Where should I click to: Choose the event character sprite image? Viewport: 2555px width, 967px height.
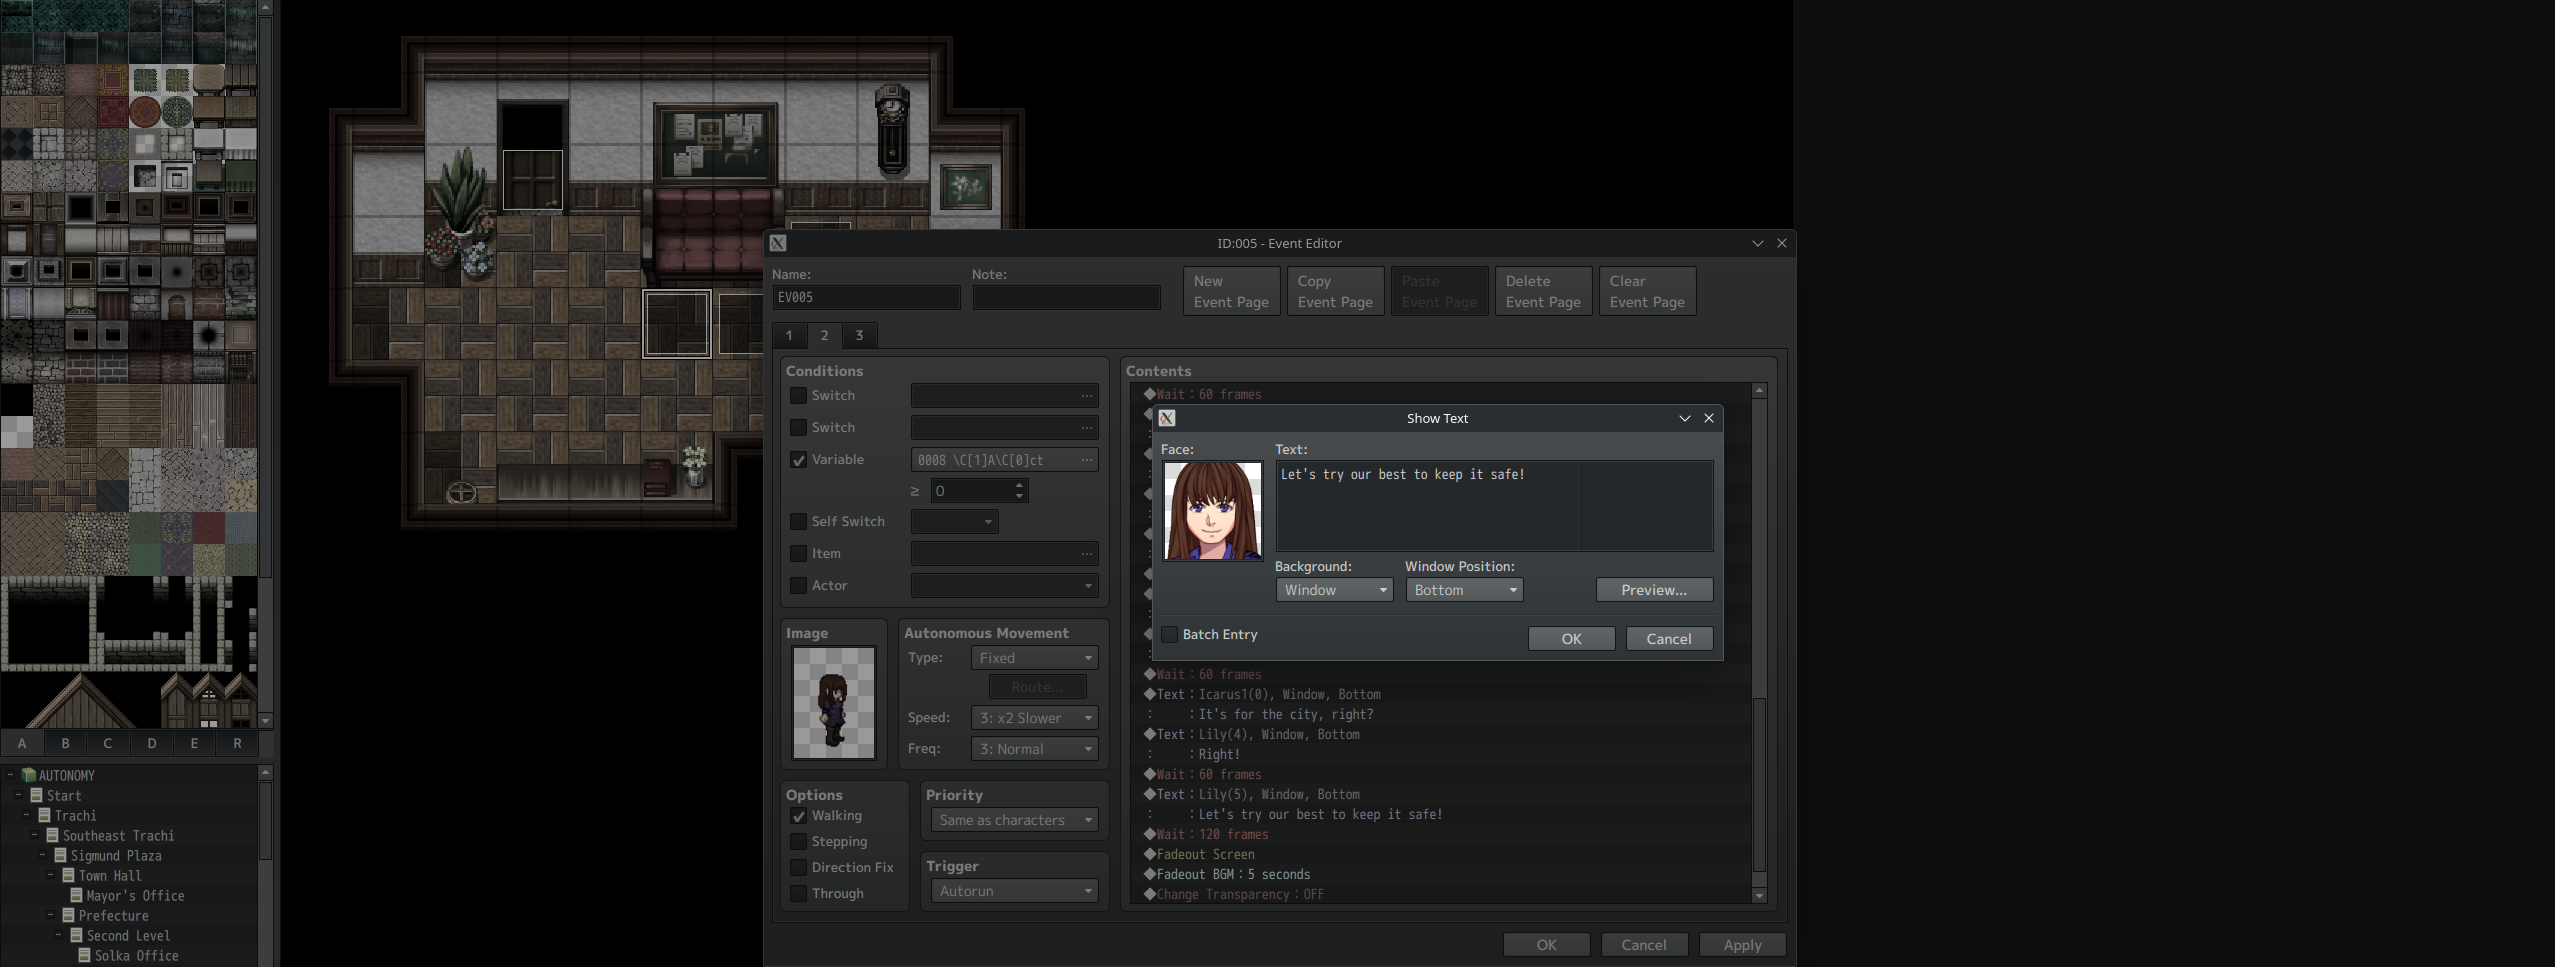834,702
